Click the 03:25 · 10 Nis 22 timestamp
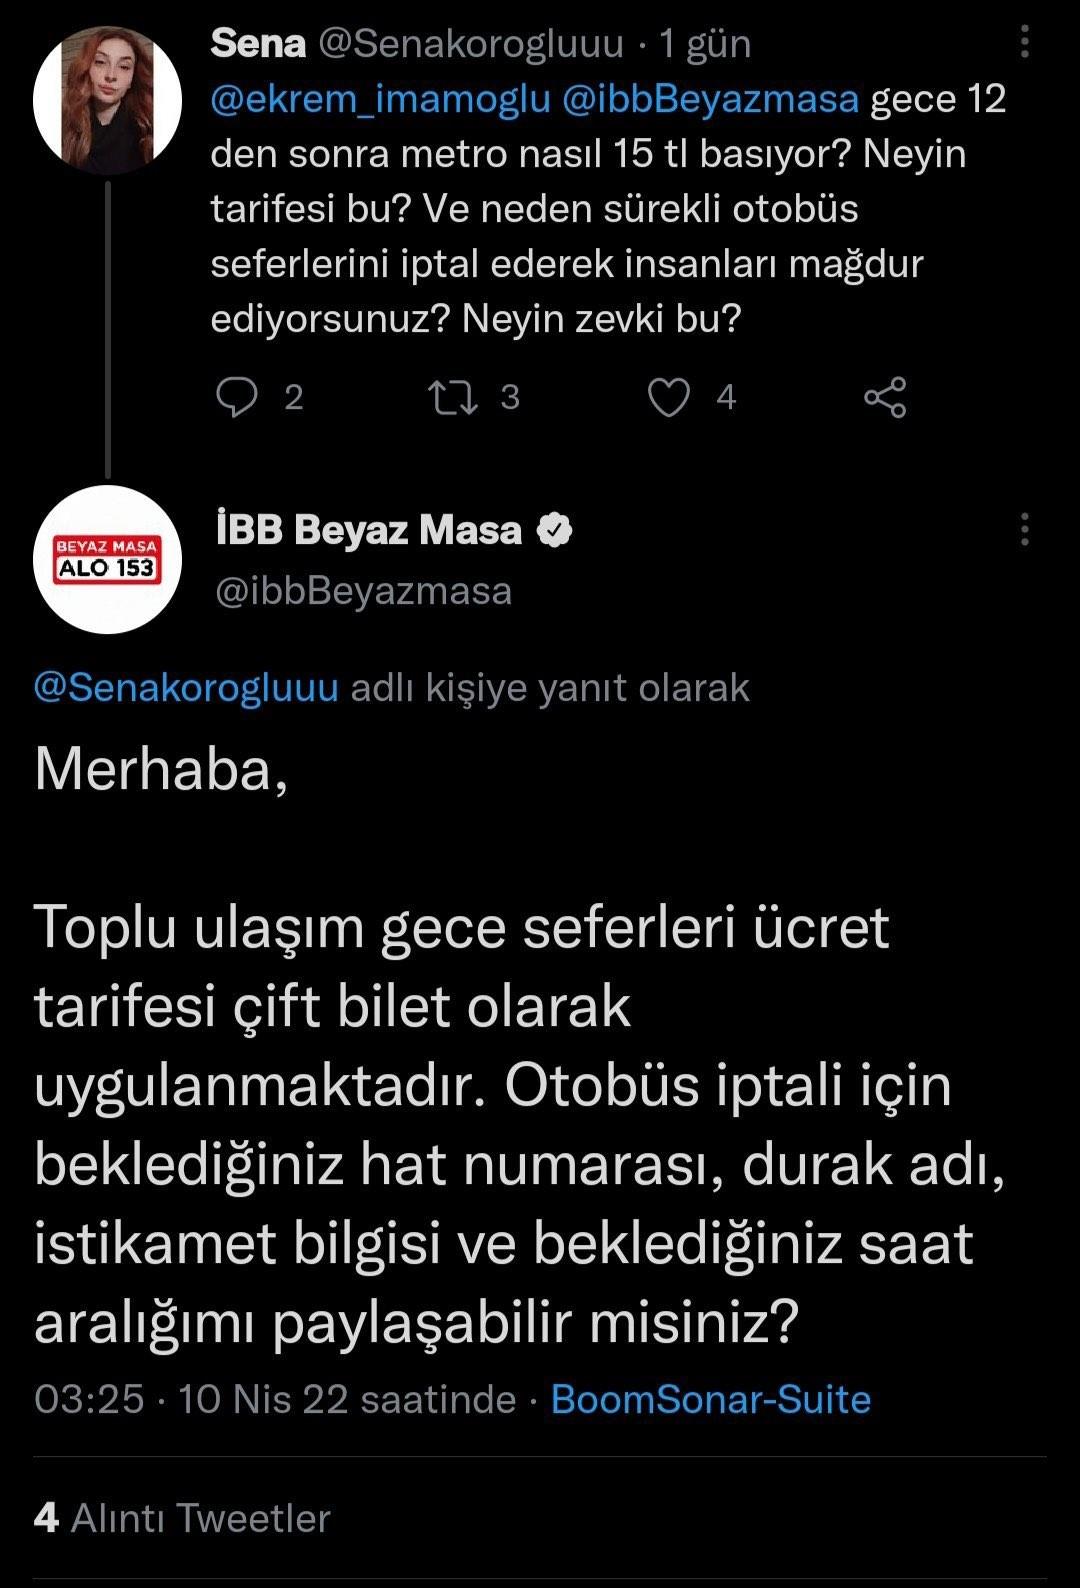Screen dimensions: 1080x1588 coord(275,1399)
